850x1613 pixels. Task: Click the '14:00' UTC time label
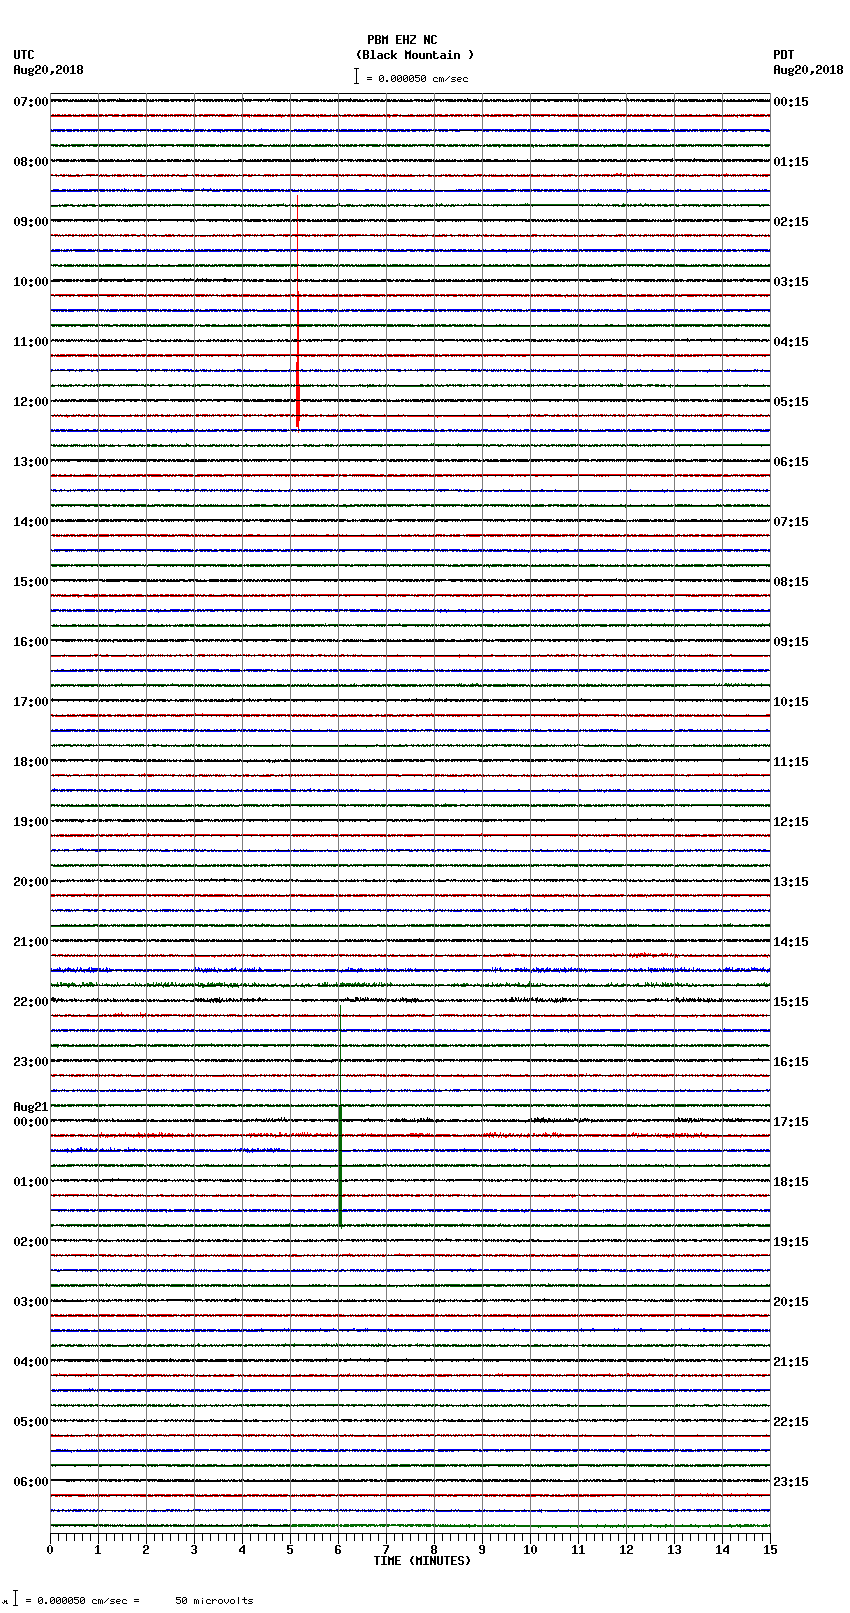coord(31,522)
